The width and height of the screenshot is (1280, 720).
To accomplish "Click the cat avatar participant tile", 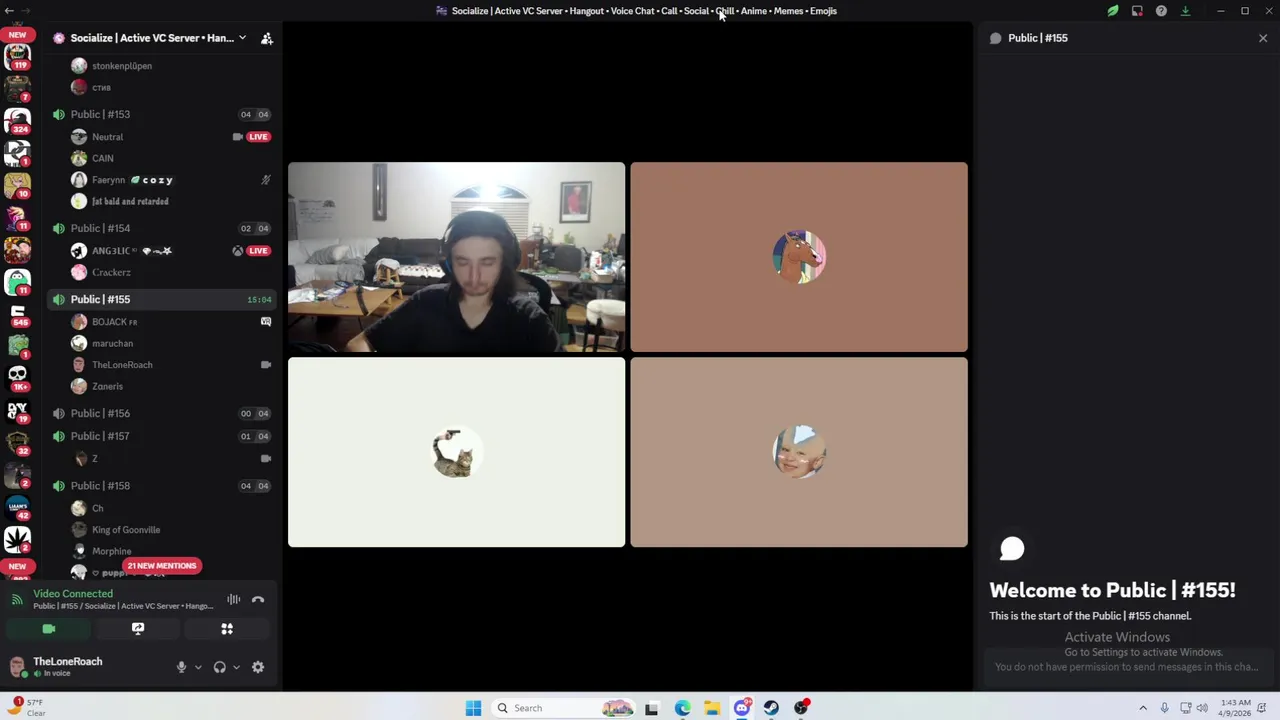I will point(457,452).
